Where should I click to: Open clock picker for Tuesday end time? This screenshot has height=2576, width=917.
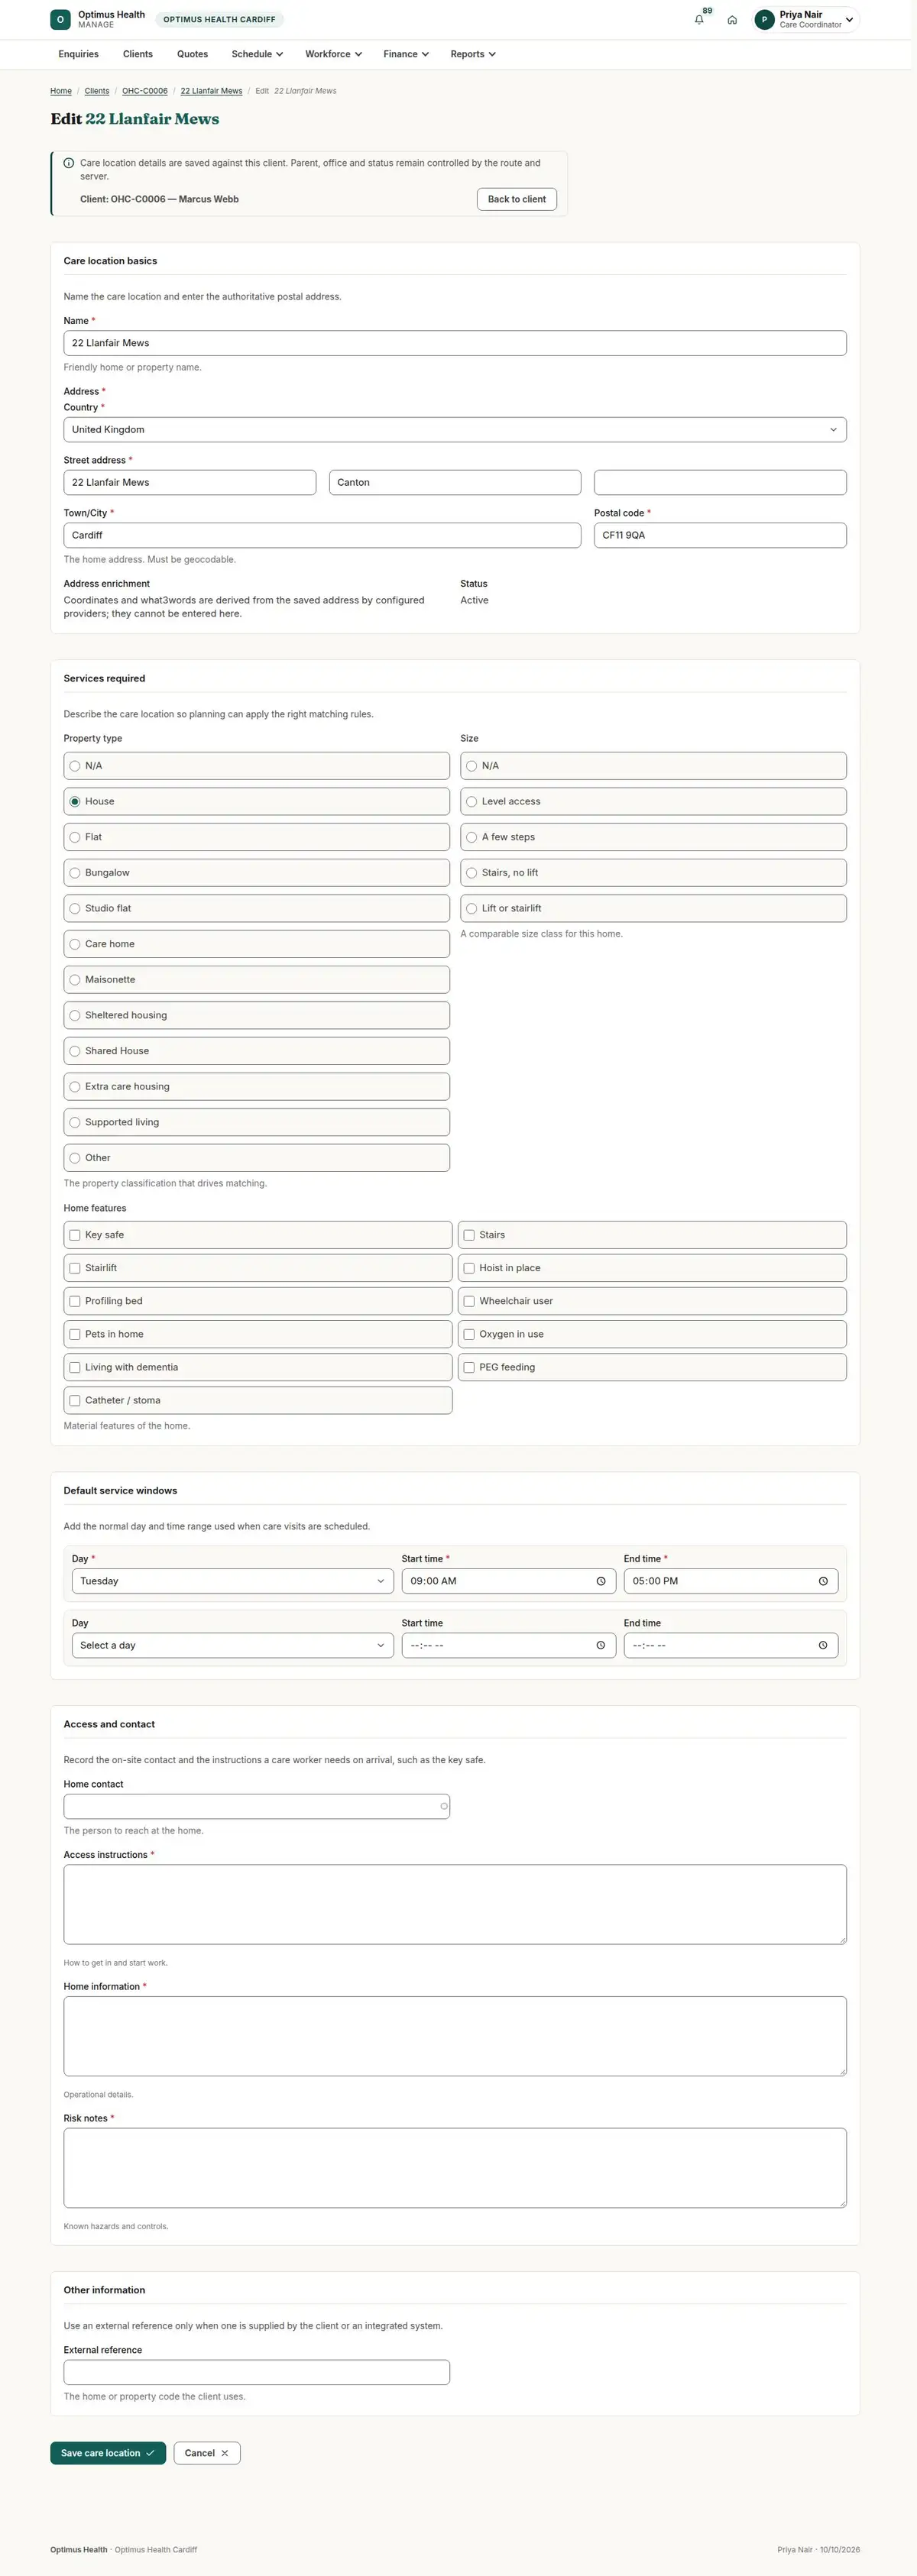(823, 1581)
